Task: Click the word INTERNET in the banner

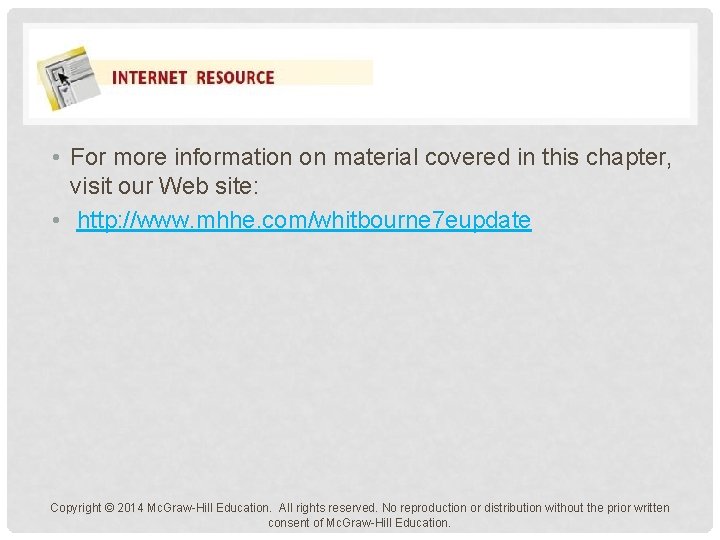Action: 149,77
